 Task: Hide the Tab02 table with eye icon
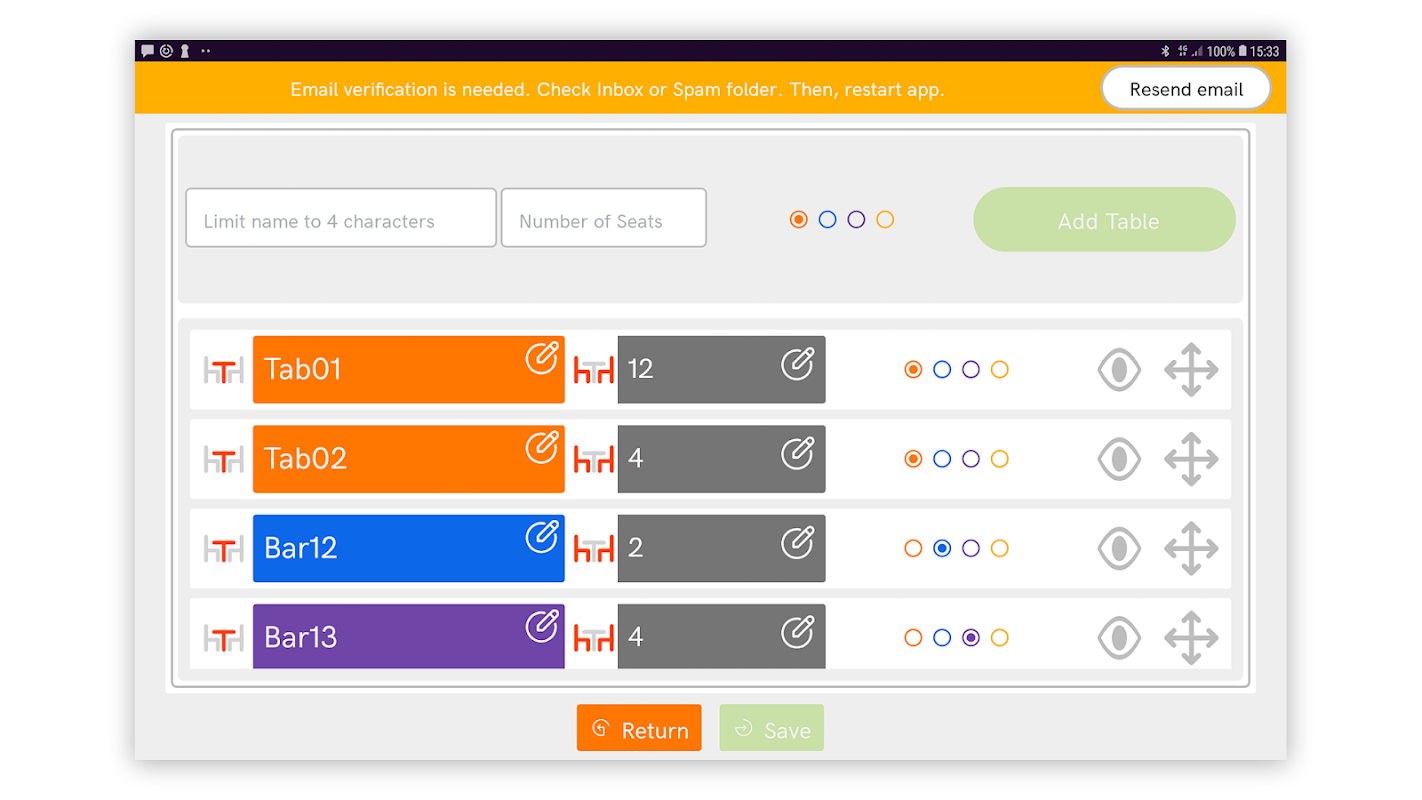pyautogui.click(x=1119, y=459)
